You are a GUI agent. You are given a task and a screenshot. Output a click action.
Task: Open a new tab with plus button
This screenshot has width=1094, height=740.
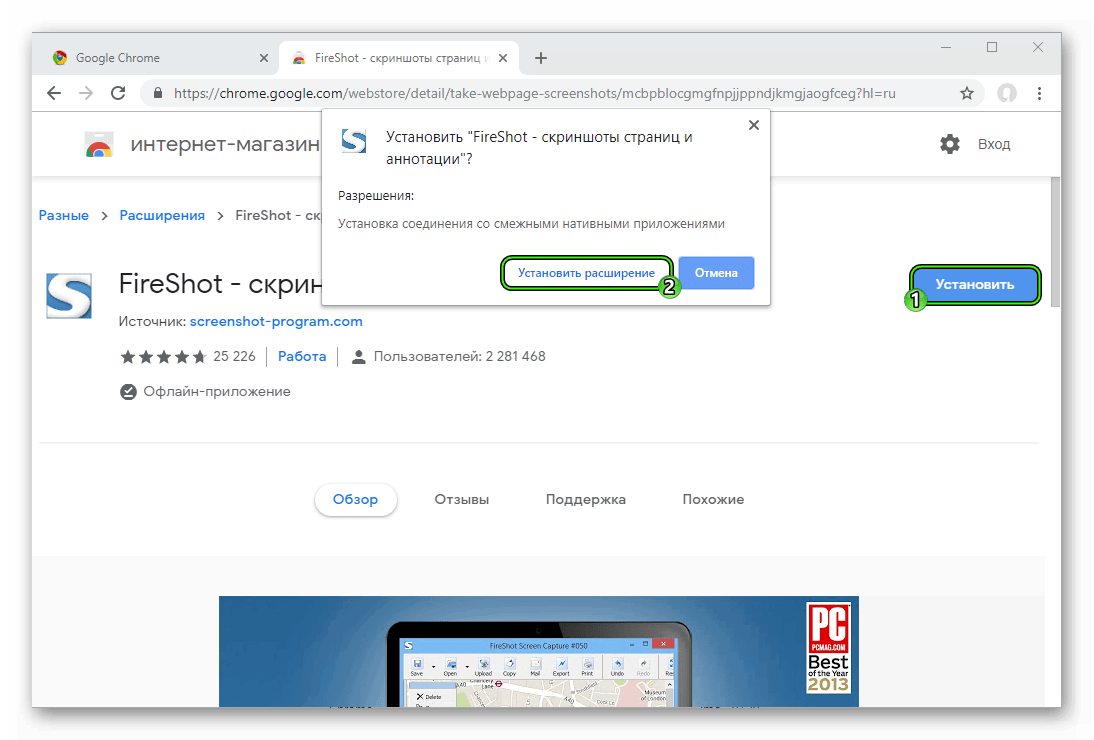click(541, 58)
